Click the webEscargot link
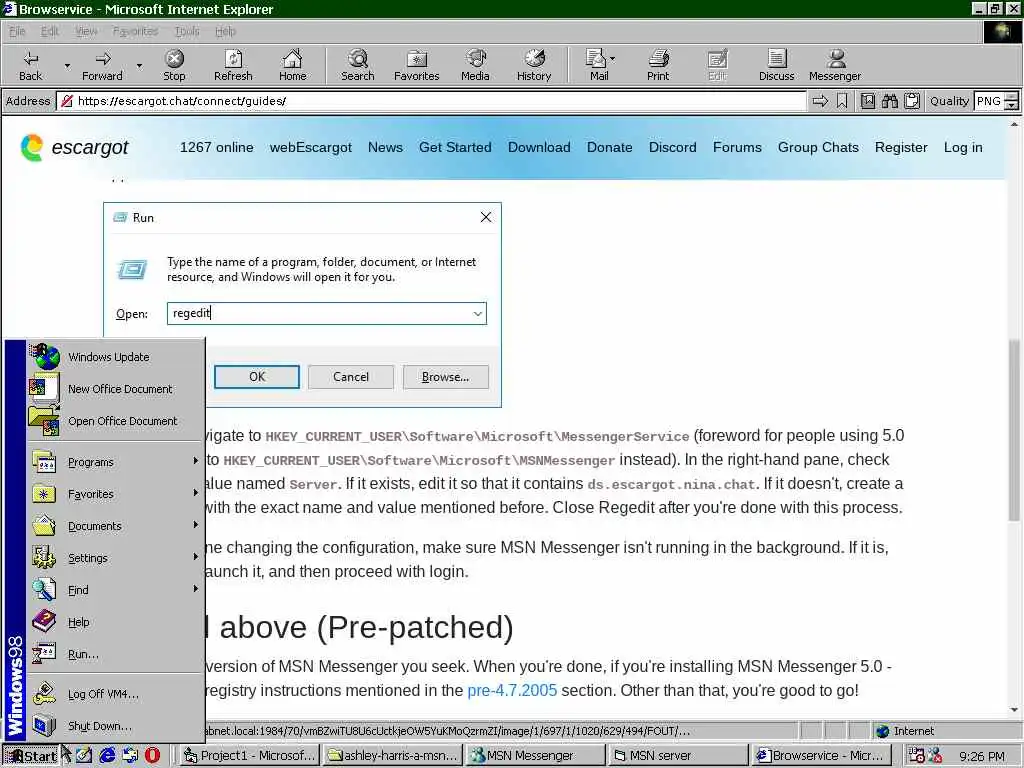The width and height of the screenshot is (1024, 768). pos(311,148)
